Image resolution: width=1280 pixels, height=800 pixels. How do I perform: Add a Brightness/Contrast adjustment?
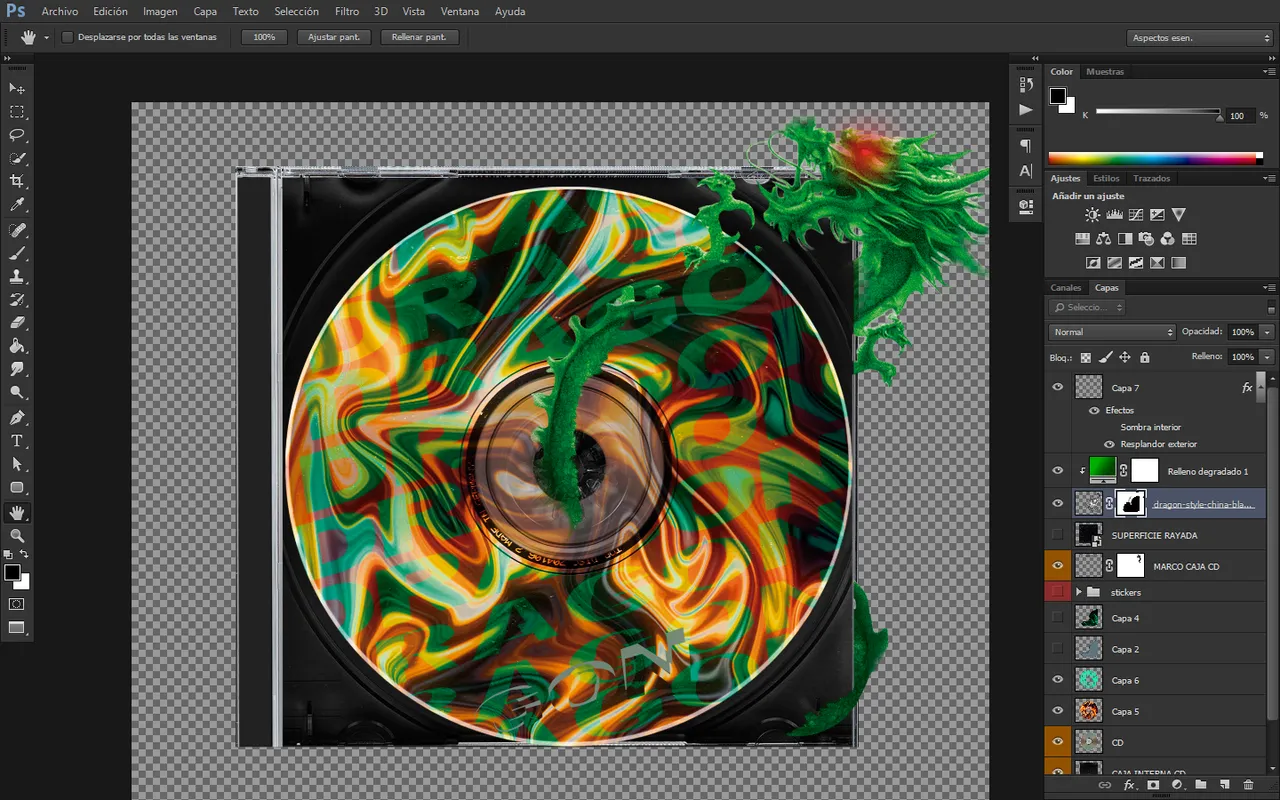(1092, 215)
